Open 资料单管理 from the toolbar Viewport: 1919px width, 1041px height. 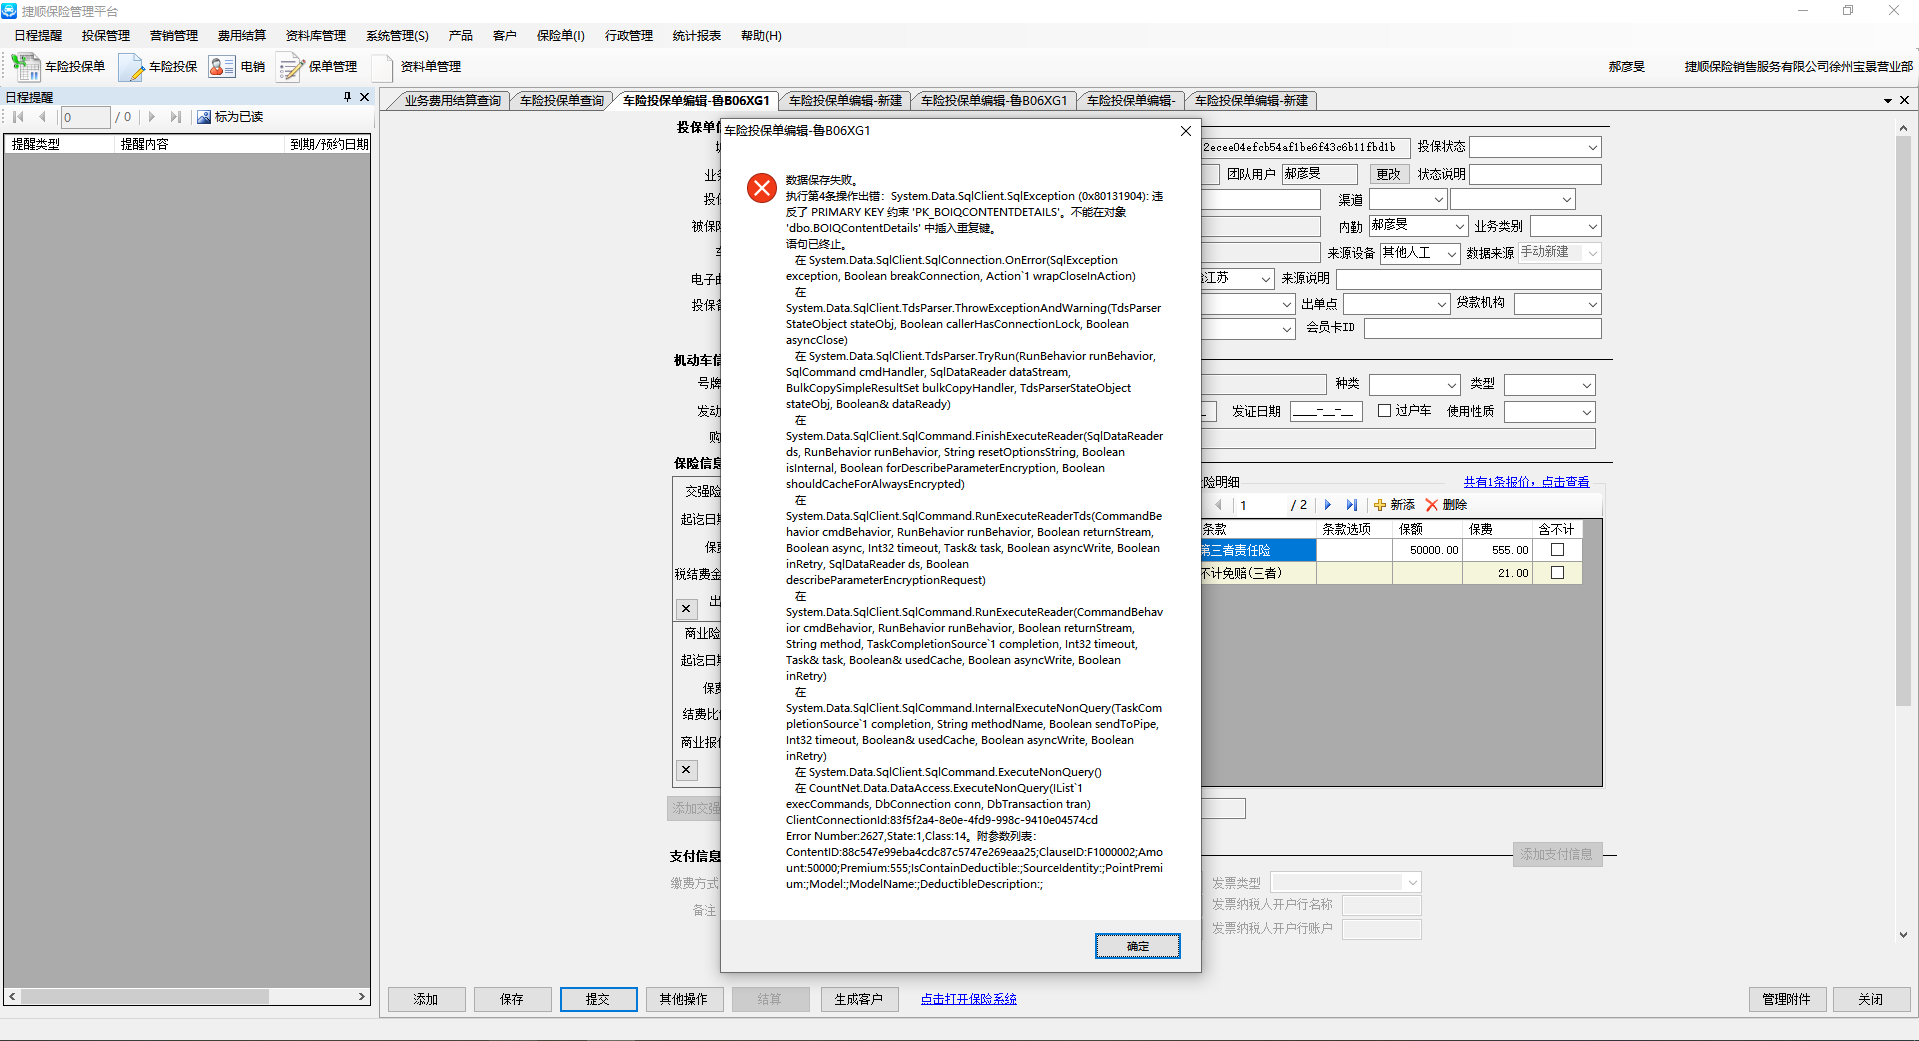coord(382,67)
